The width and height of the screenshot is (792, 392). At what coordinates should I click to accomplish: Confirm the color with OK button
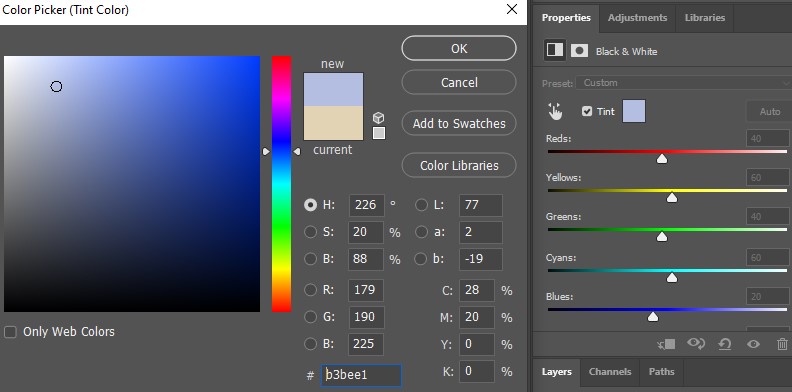[x=459, y=48]
